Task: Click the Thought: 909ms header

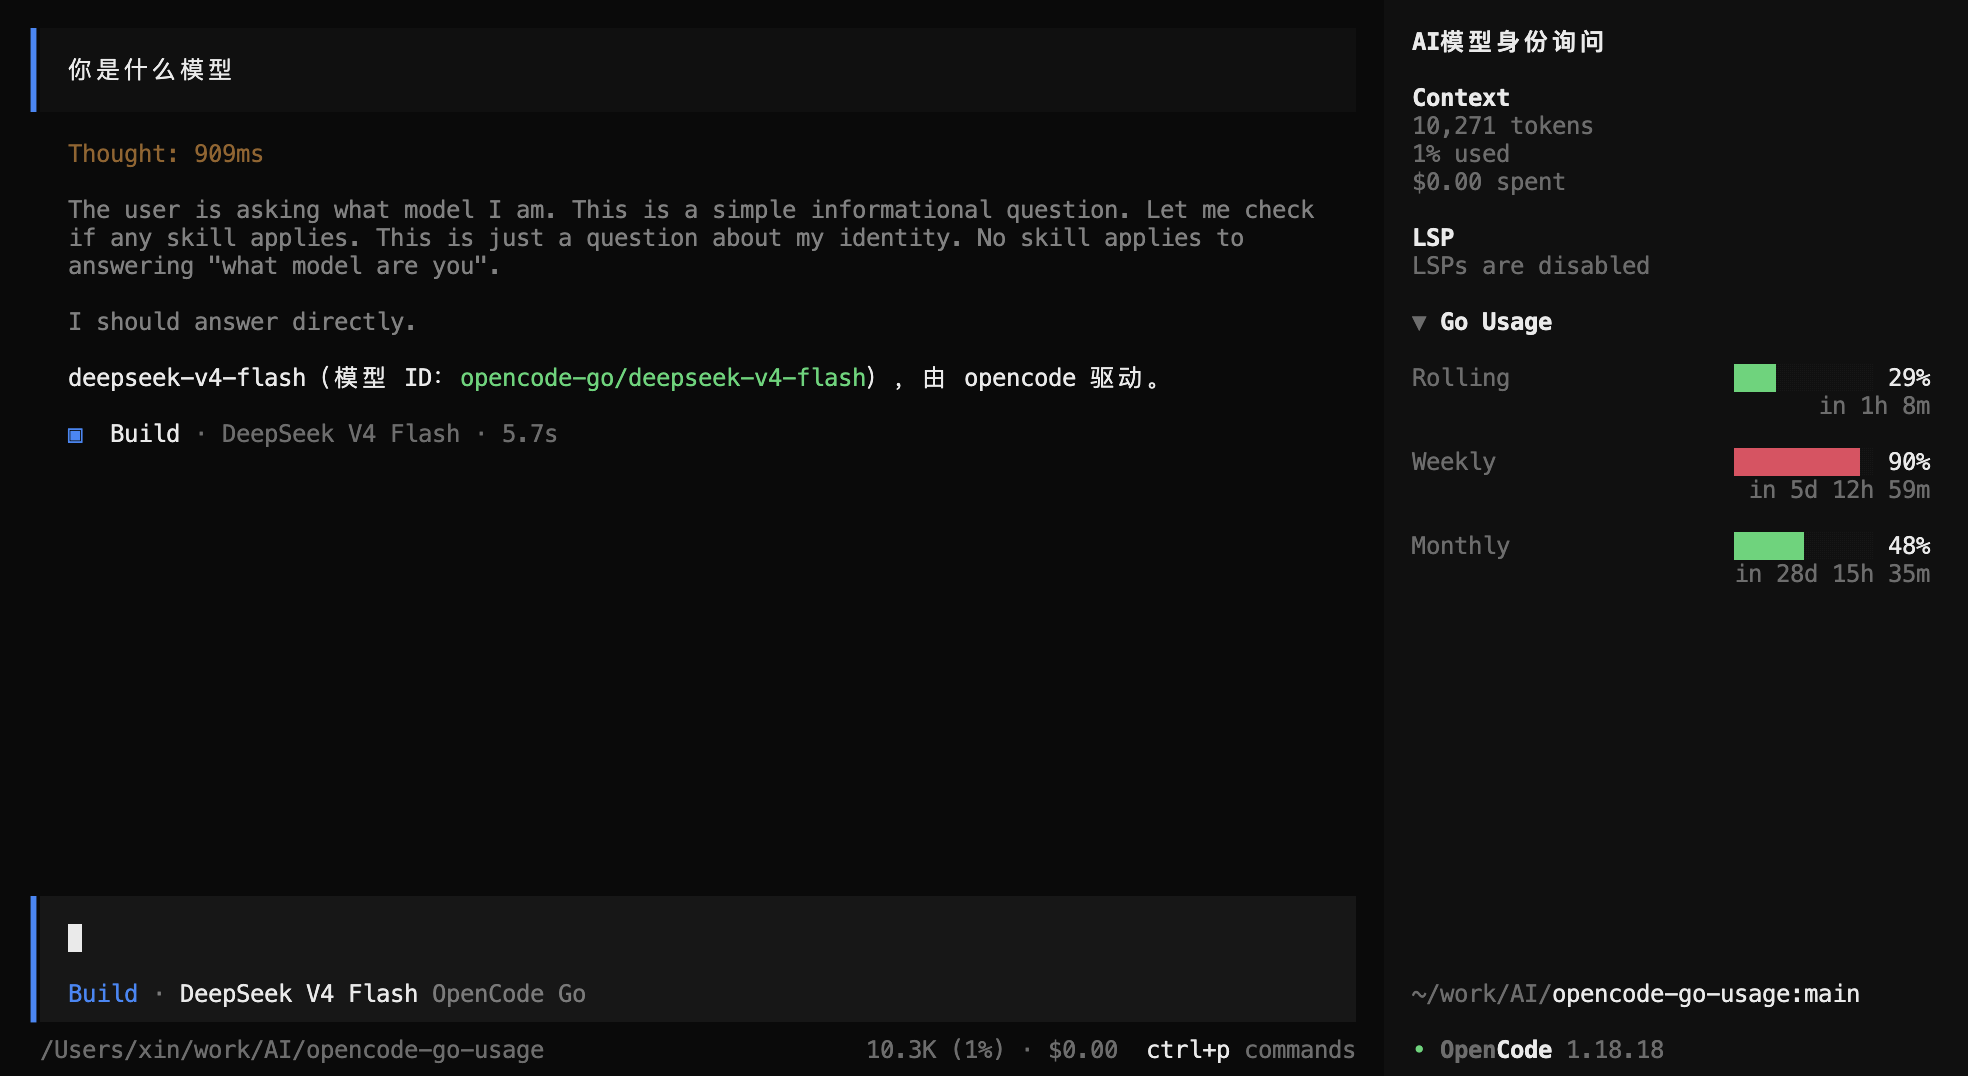Action: coord(166,154)
